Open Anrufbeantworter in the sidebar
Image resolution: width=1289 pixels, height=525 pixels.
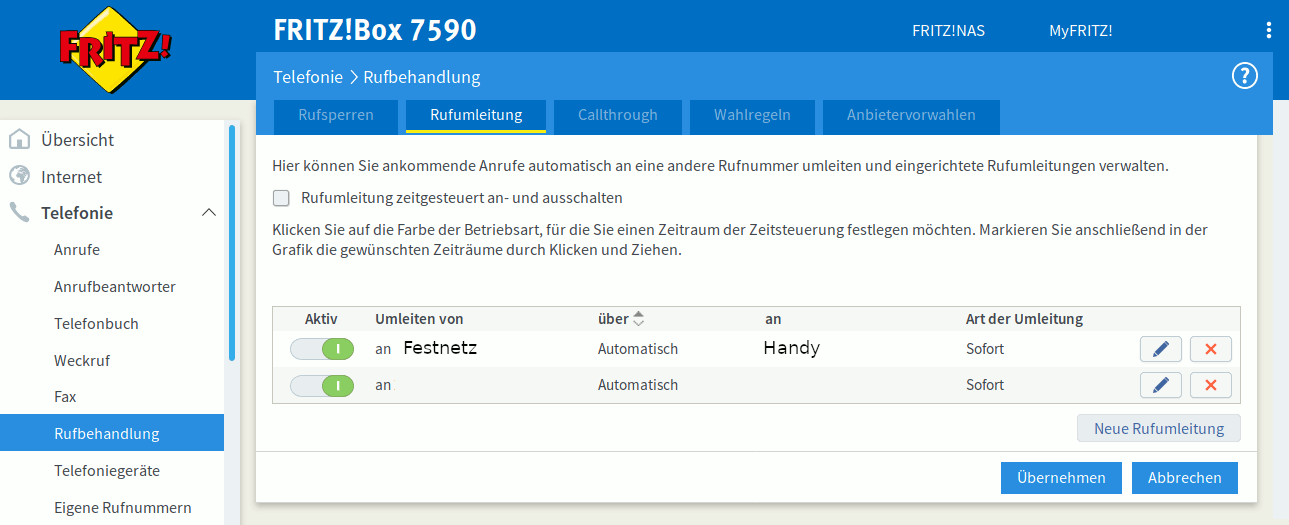pyautogui.click(x=112, y=287)
